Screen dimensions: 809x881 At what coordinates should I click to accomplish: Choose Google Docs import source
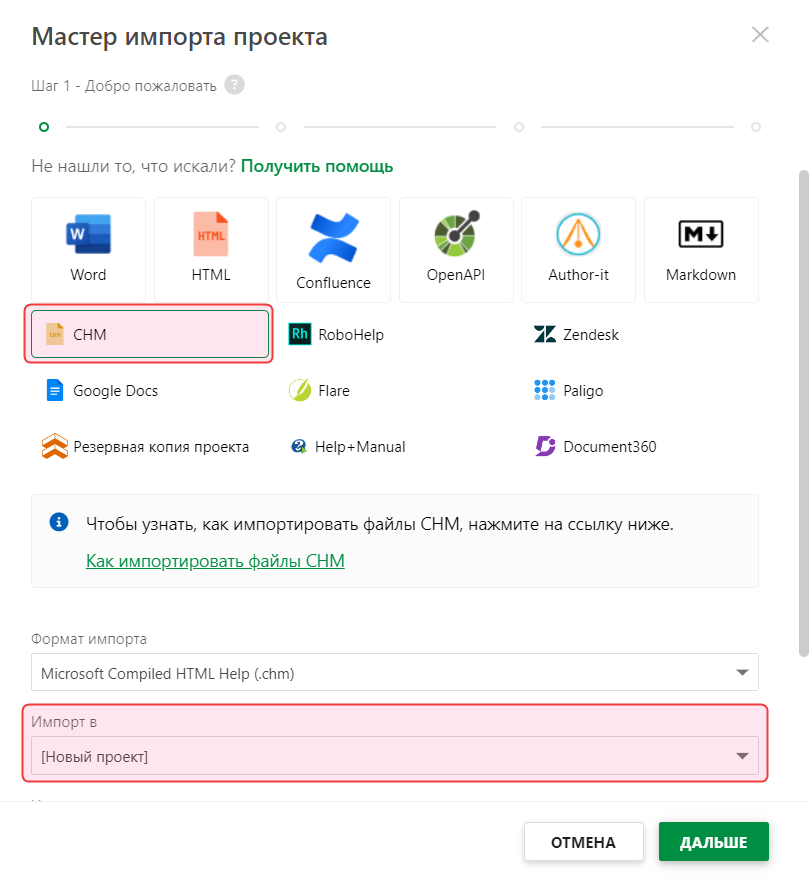point(114,391)
